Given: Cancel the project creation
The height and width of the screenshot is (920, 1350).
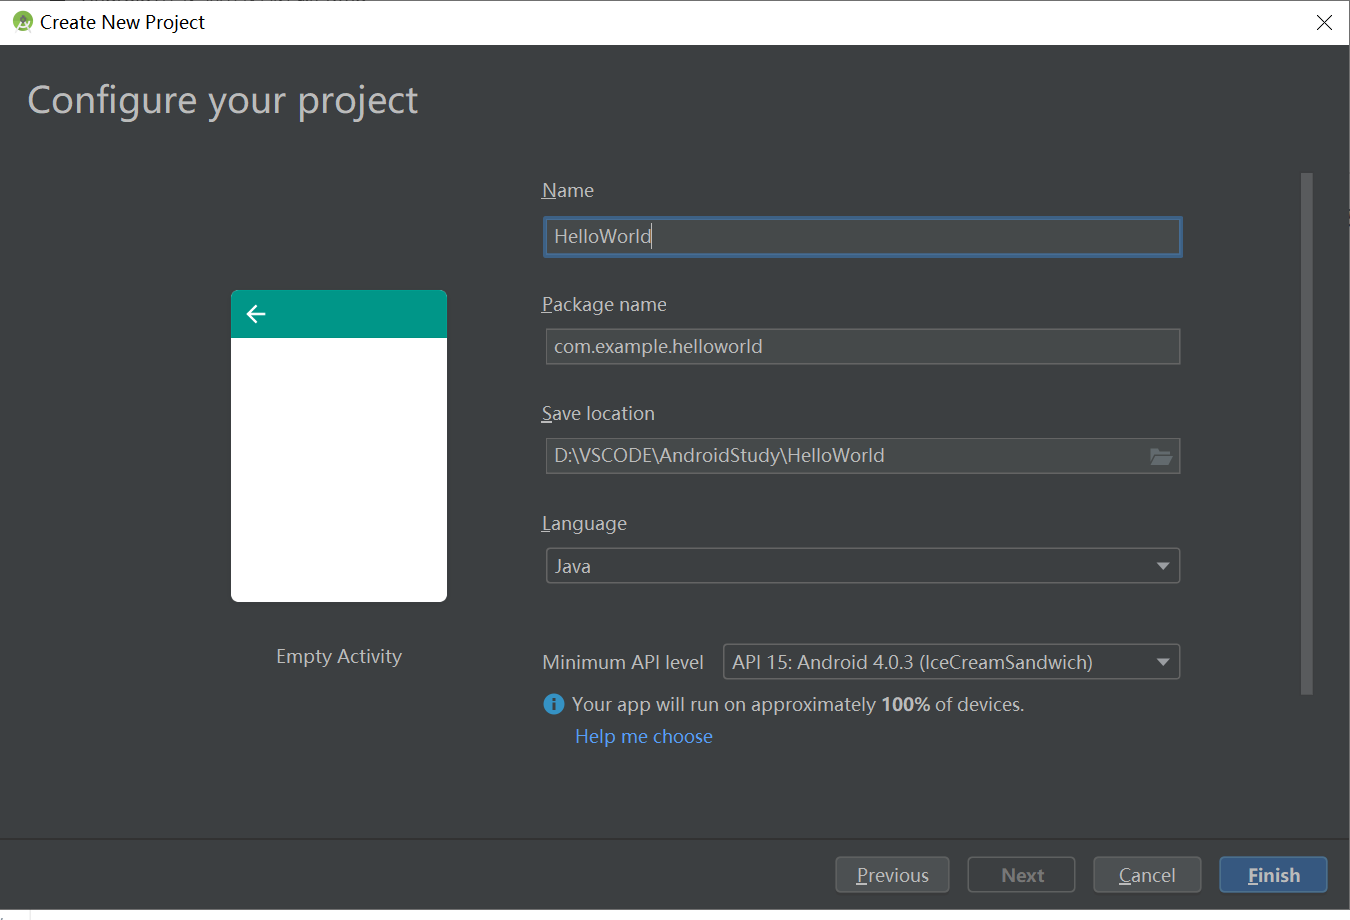Looking at the screenshot, I should coord(1147,875).
